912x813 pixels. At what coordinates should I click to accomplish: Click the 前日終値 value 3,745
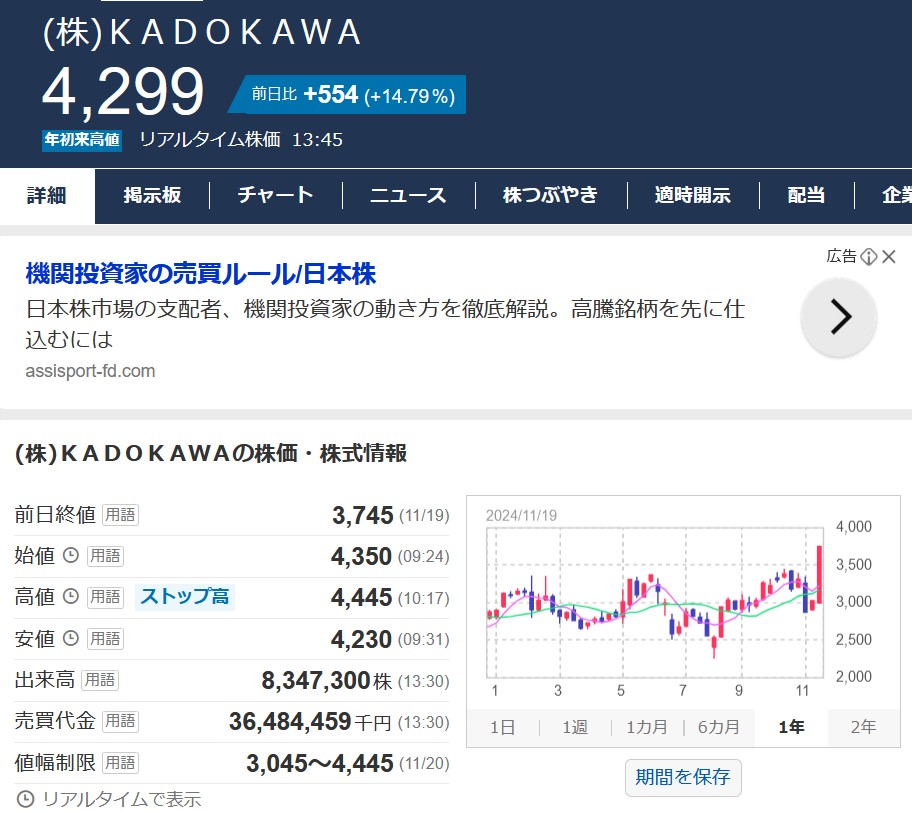(362, 515)
